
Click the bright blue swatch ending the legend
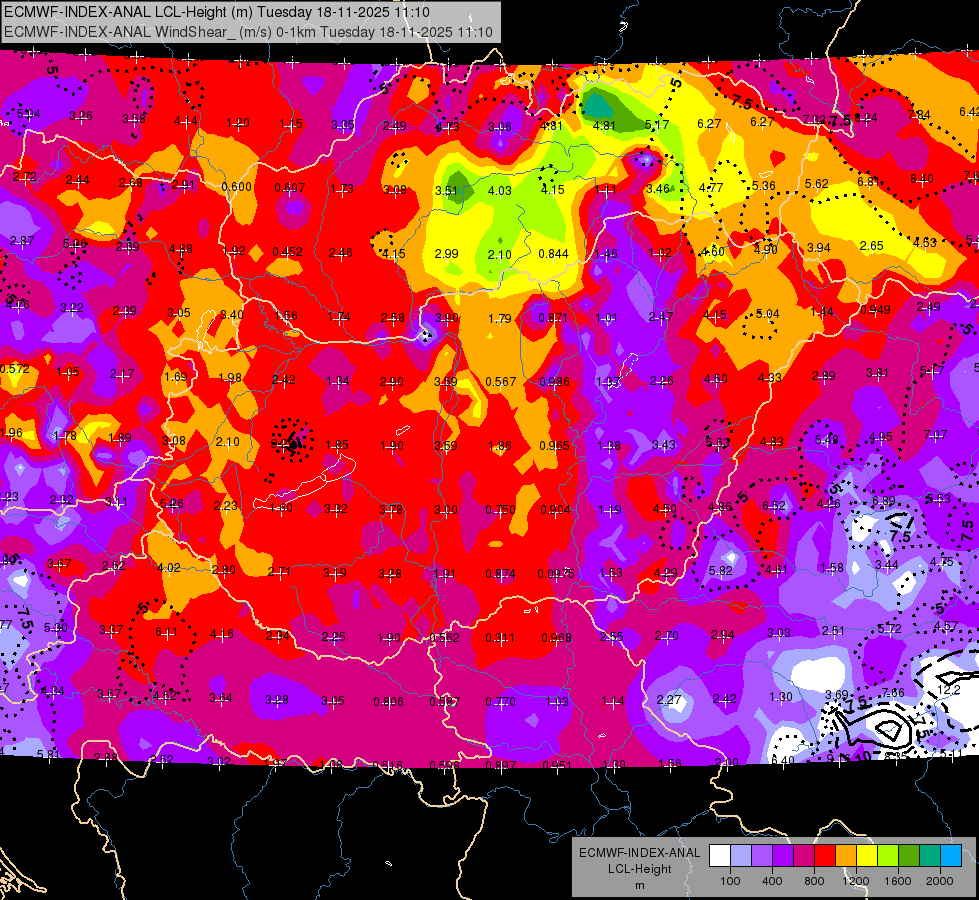(951, 856)
